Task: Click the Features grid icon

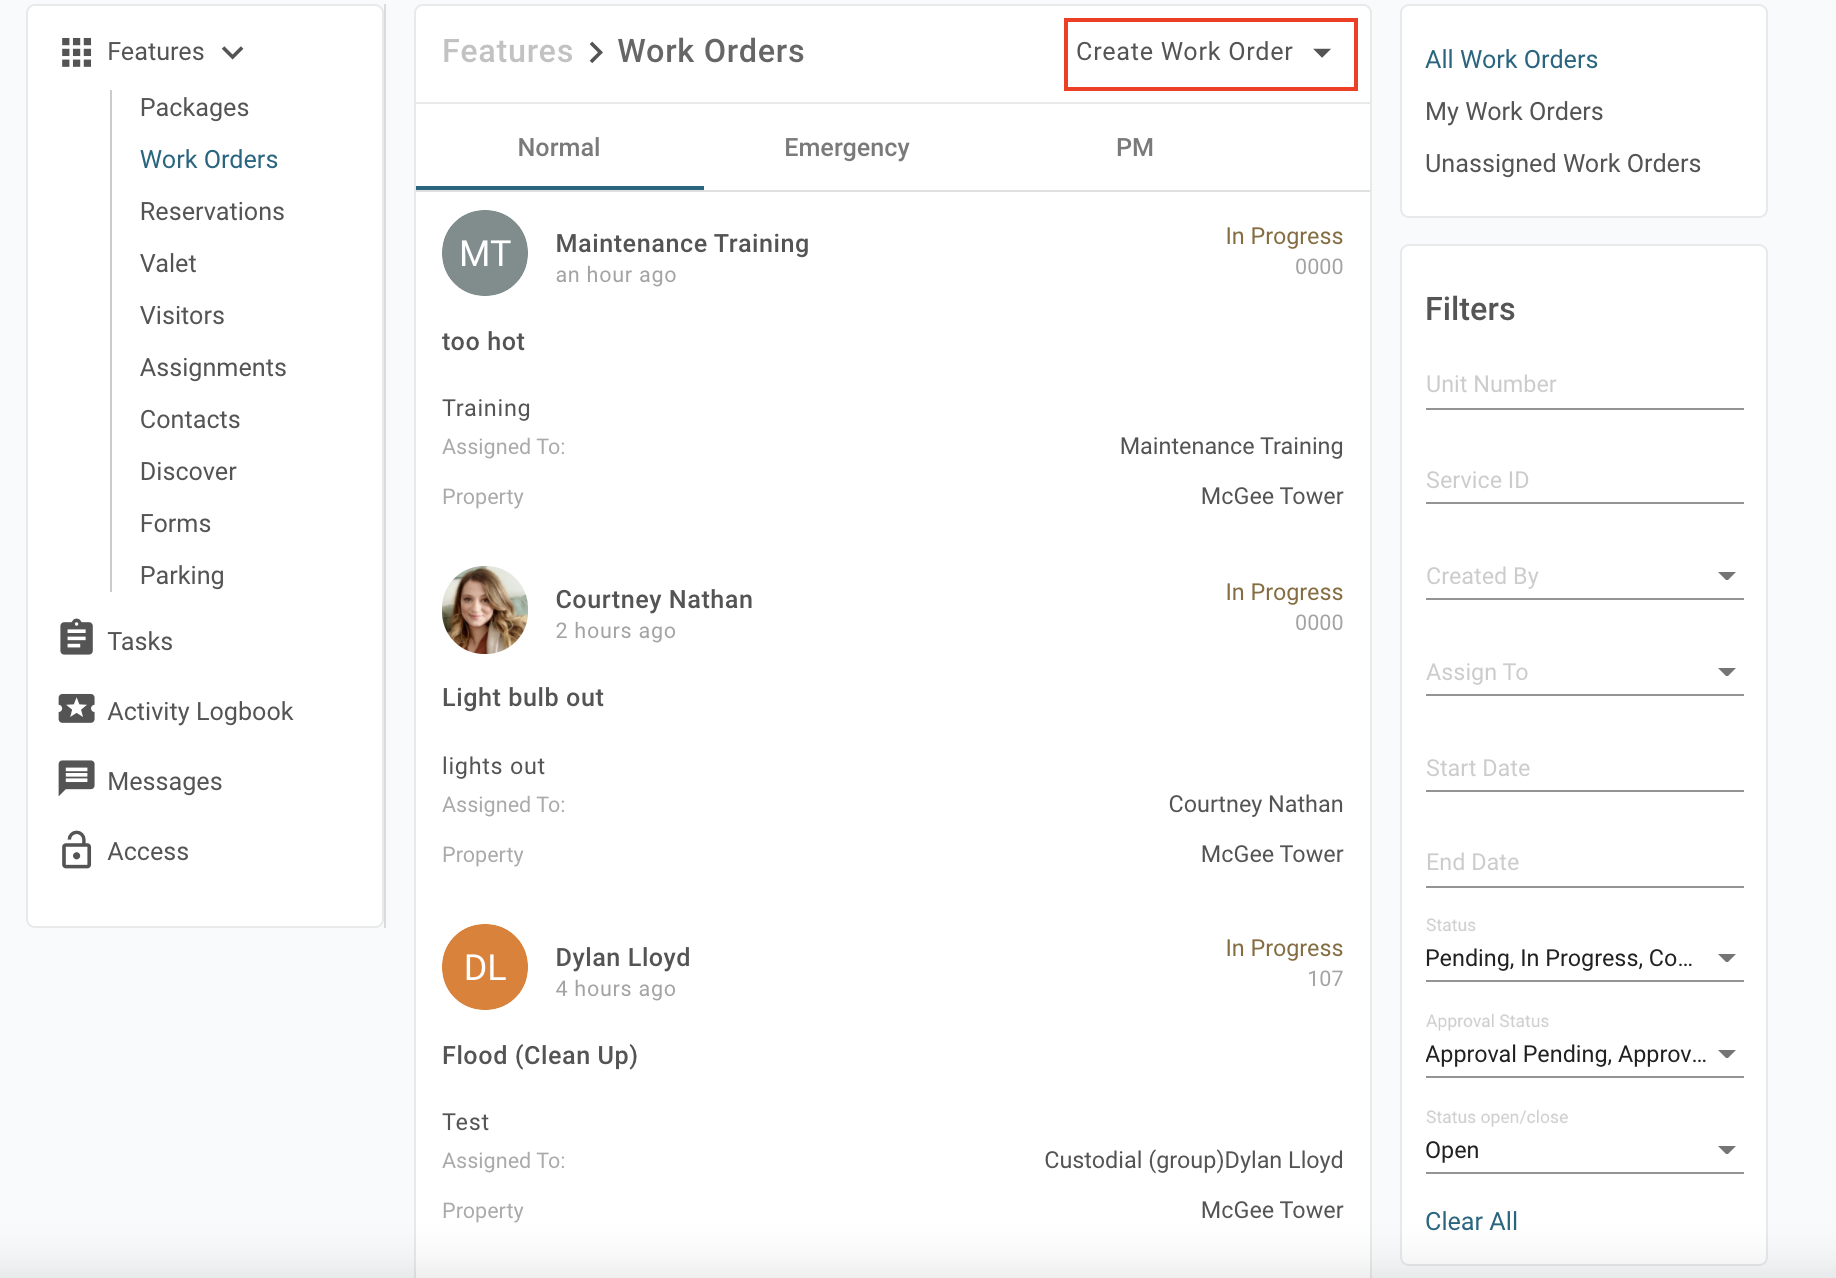Action: tap(76, 52)
